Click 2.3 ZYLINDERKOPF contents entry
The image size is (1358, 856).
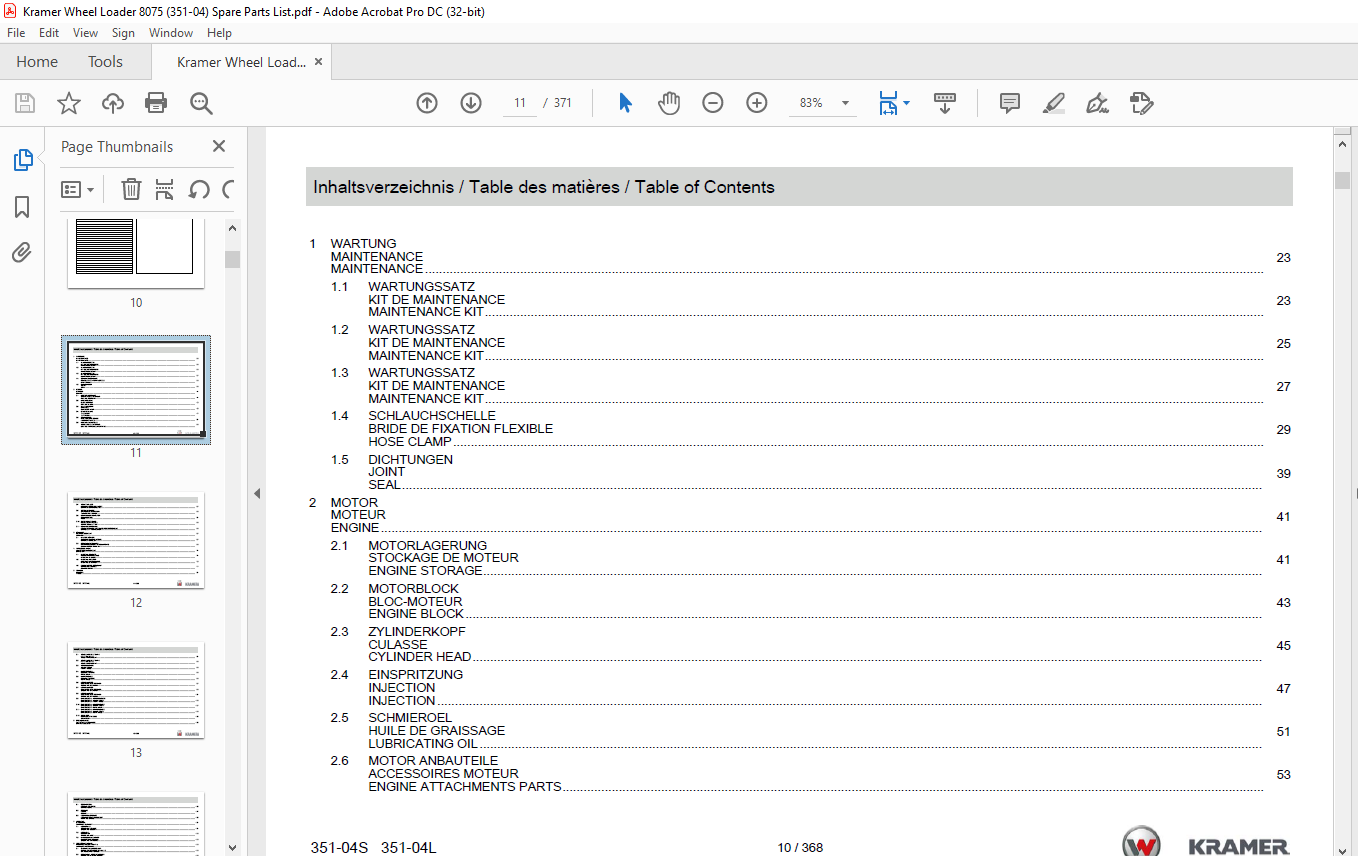coord(811,644)
